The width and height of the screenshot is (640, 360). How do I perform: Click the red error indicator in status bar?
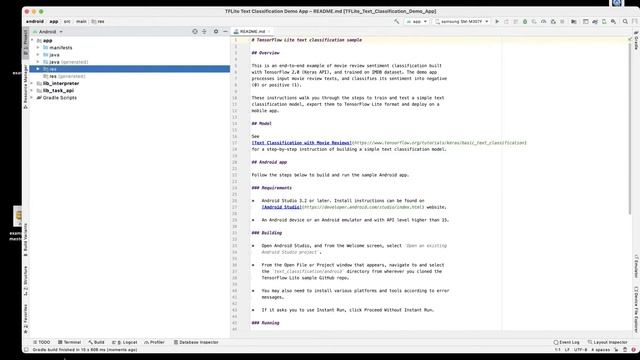click(x=633, y=350)
